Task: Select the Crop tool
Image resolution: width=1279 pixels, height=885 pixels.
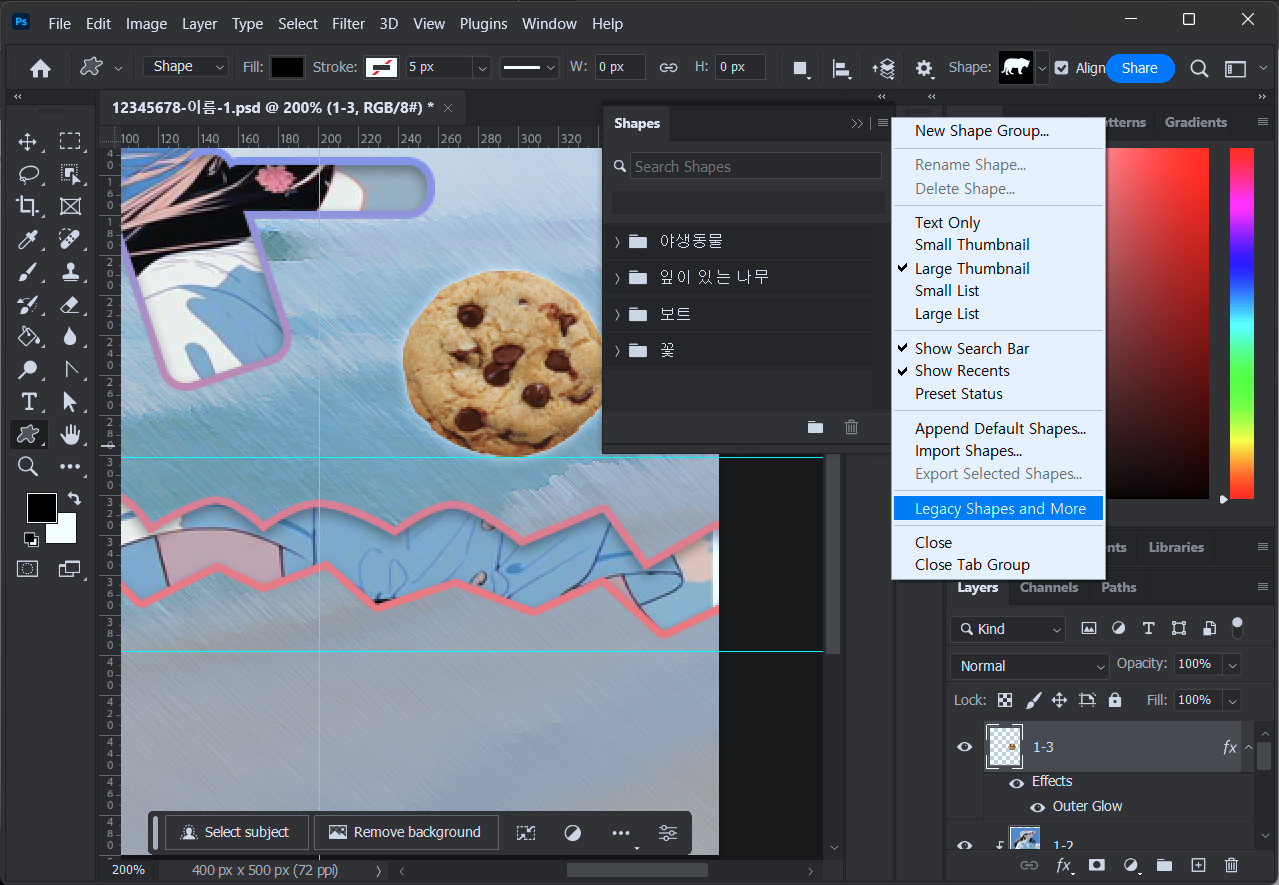Action: (28, 206)
